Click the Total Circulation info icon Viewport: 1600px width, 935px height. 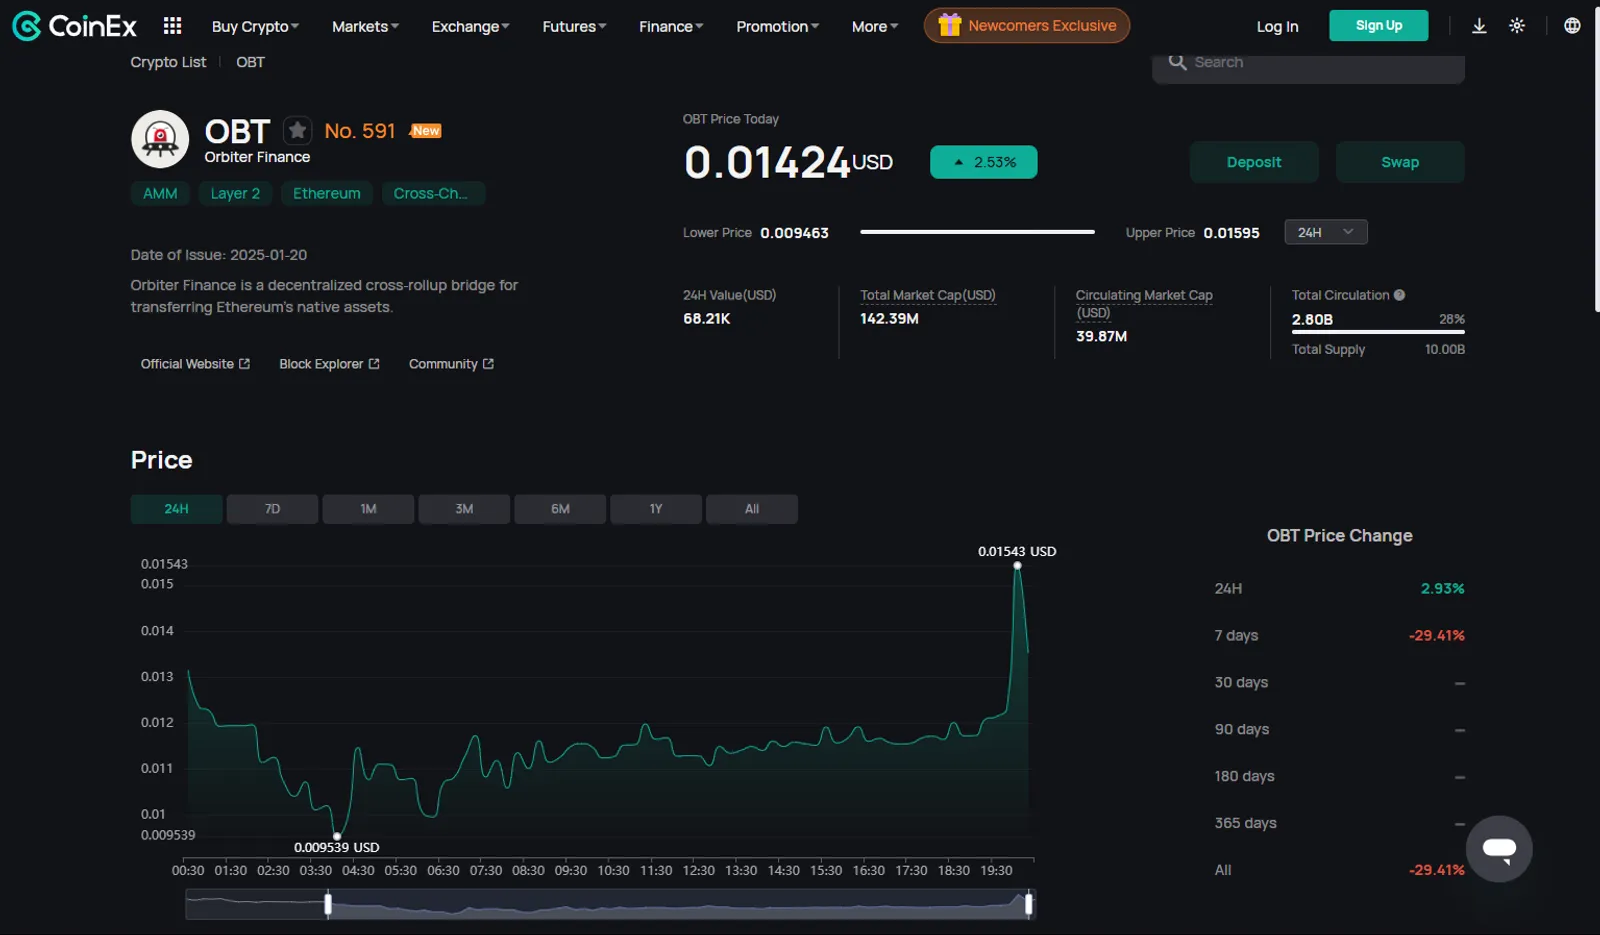[1399, 295]
